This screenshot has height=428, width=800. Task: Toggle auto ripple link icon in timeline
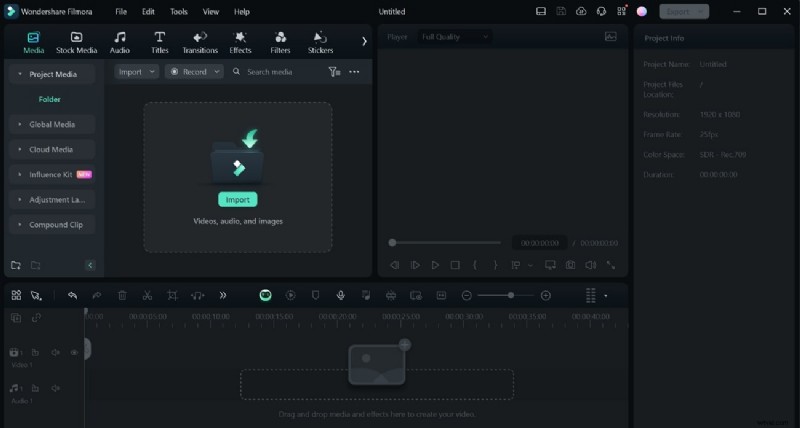(36, 317)
